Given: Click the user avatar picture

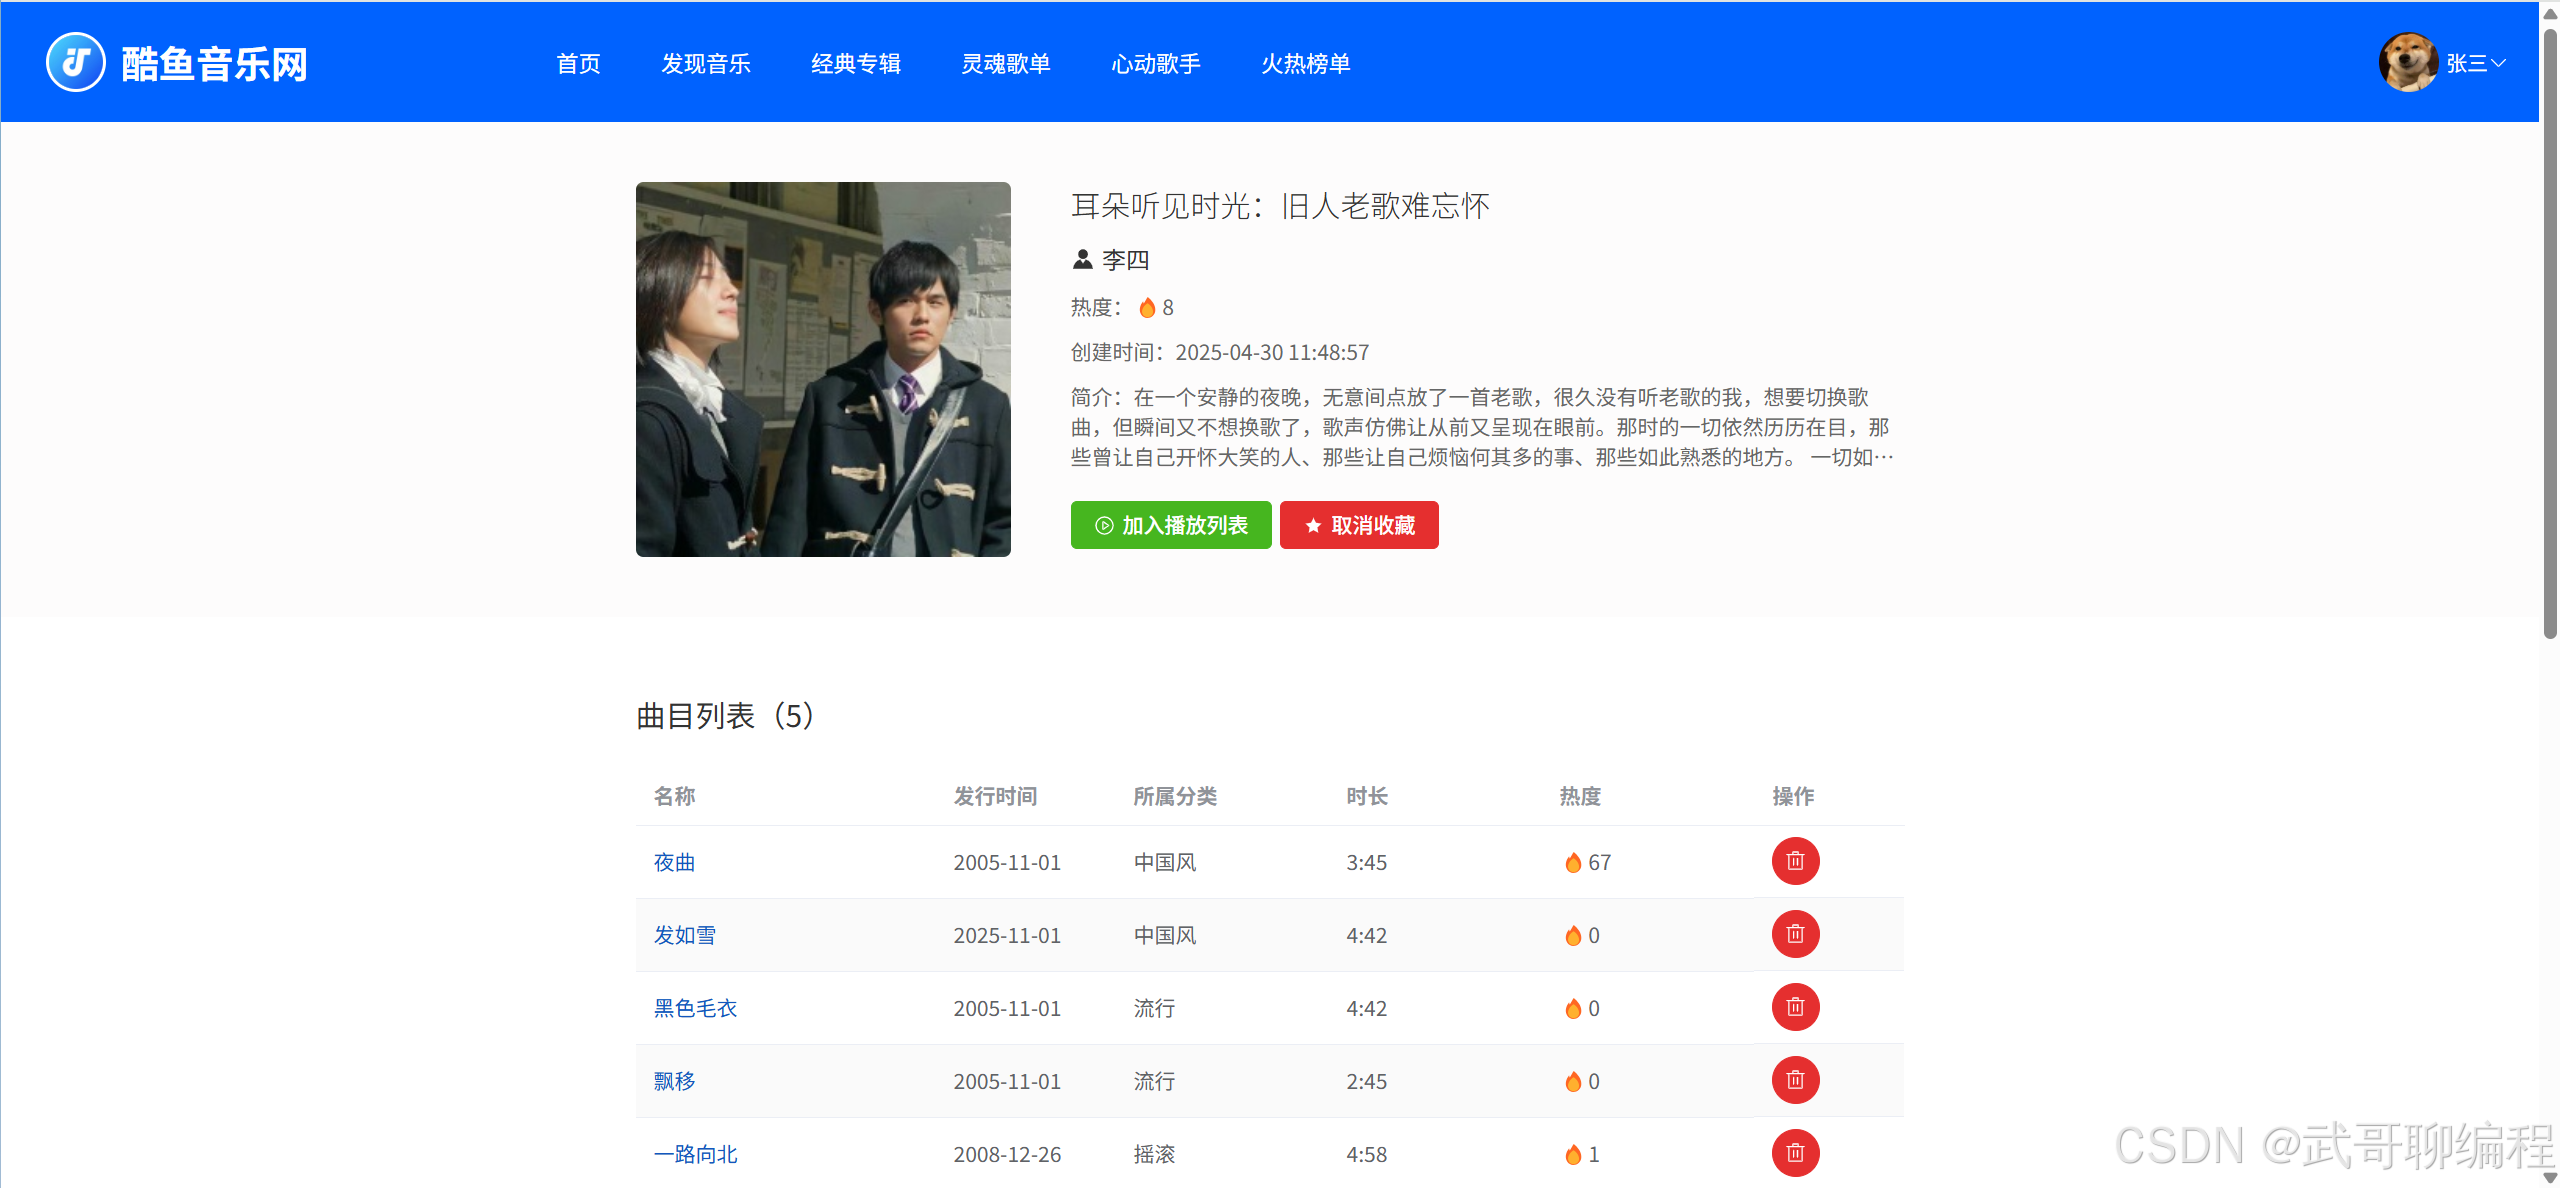Looking at the screenshot, I should 2408,62.
